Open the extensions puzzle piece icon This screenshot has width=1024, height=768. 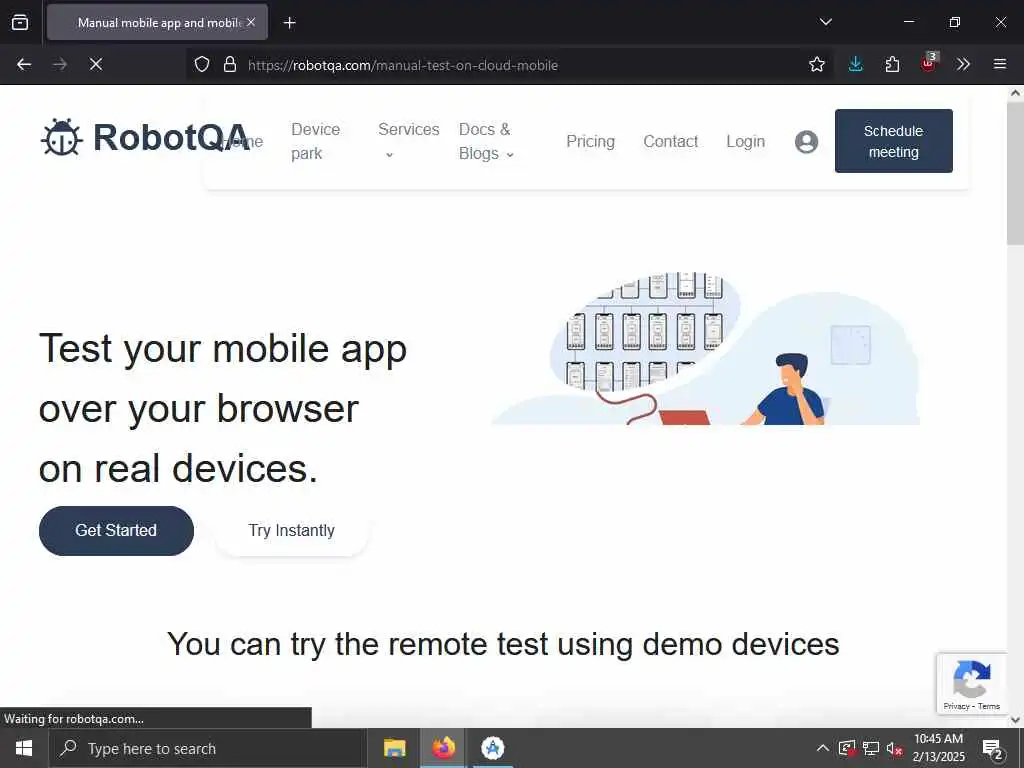click(x=892, y=64)
